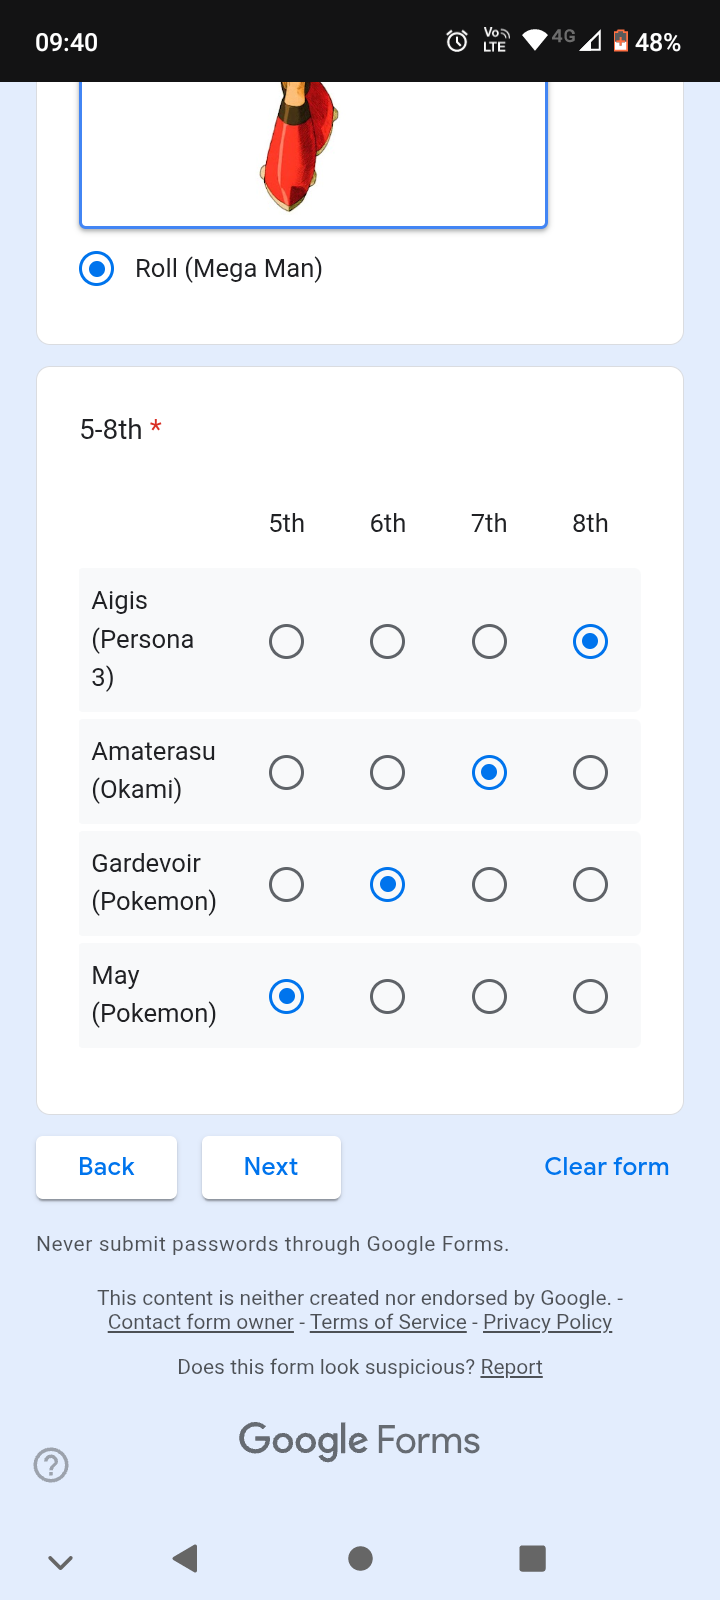The width and height of the screenshot is (720, 1600).
Task: Open the Terms of Service link
Action: tap(388, 1322)
